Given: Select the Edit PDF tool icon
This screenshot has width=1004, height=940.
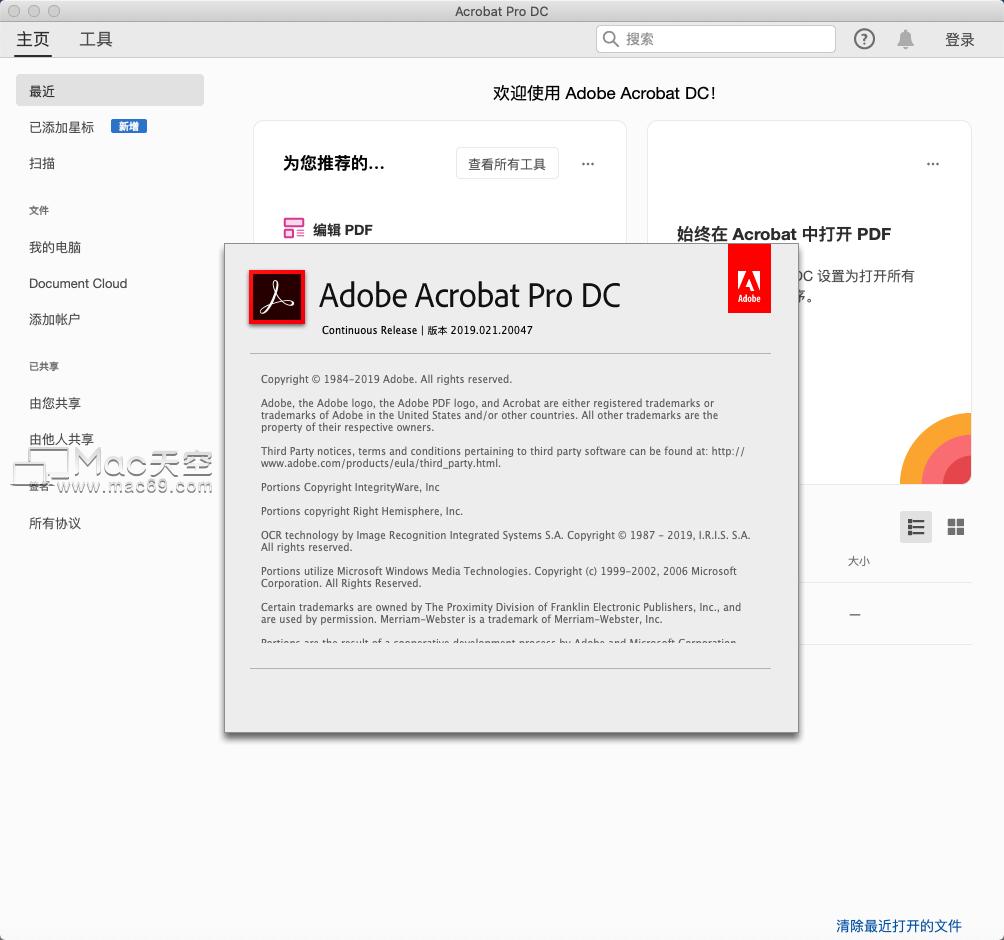Looking at the screenshot, I should pos(294,228).
